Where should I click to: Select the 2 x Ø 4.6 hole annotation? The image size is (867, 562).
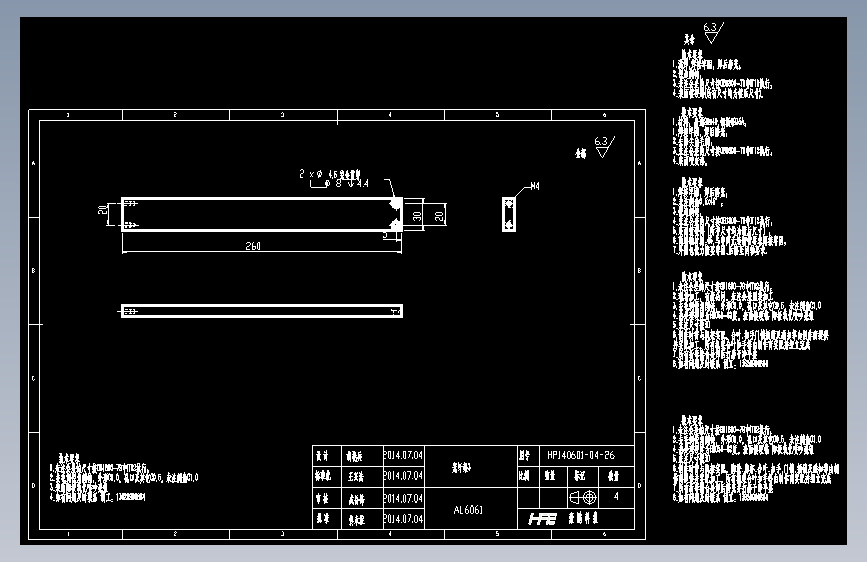click(x=330, y=174)
